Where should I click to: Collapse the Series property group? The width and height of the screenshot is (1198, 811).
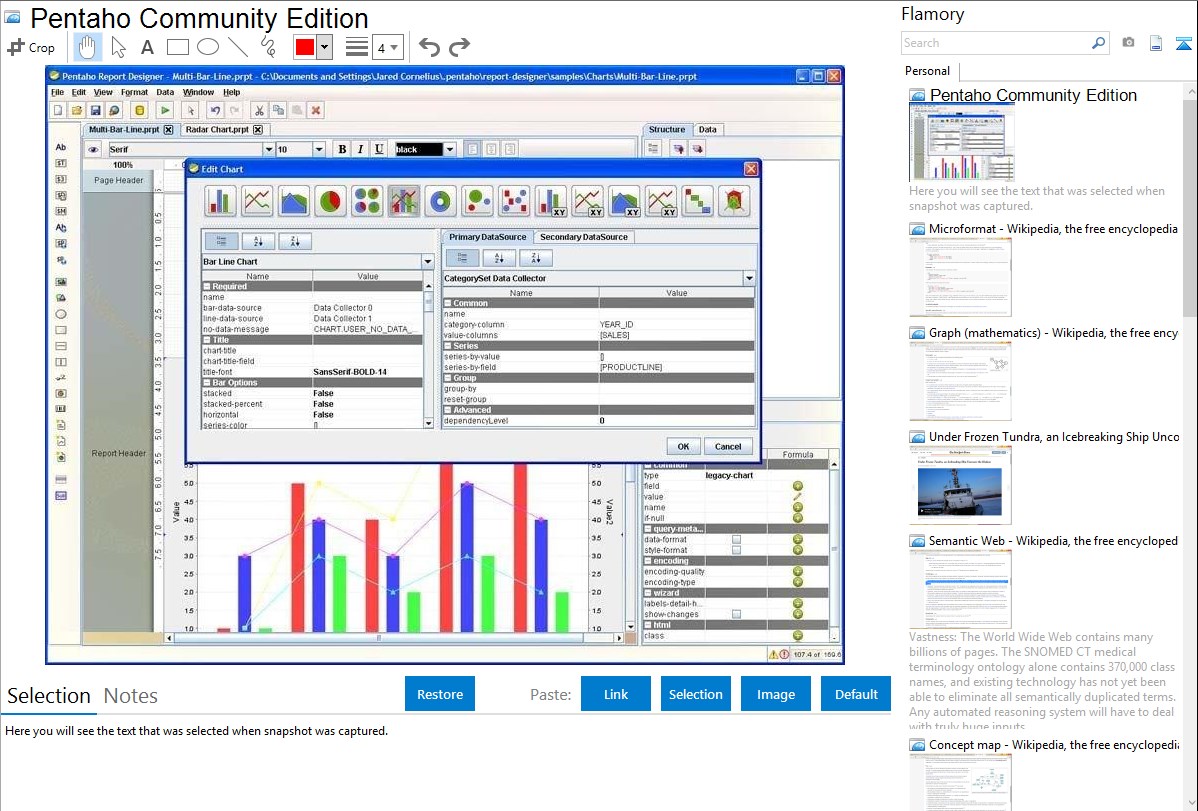click(448, 346)
